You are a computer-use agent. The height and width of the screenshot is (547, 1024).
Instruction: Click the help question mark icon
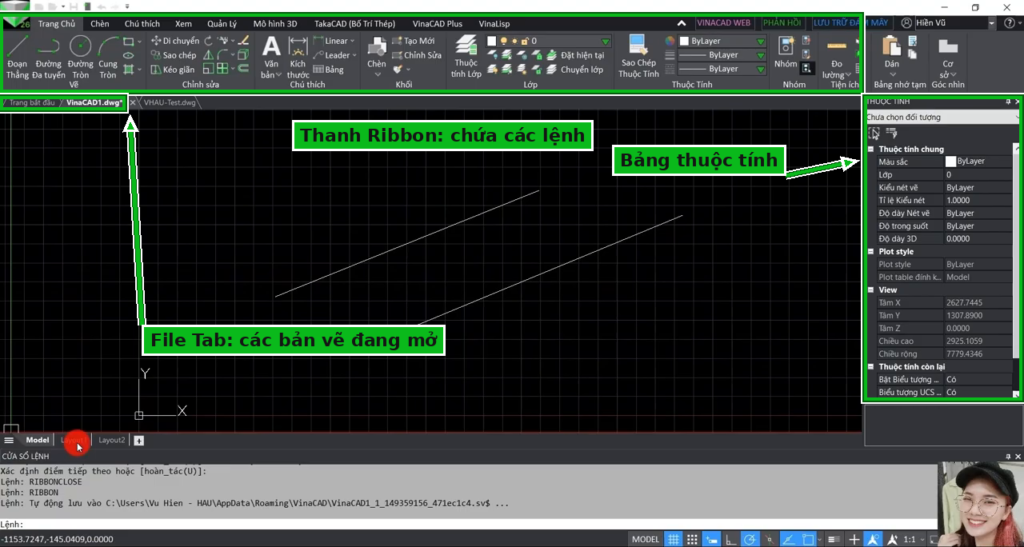(x=1009, y=23)
